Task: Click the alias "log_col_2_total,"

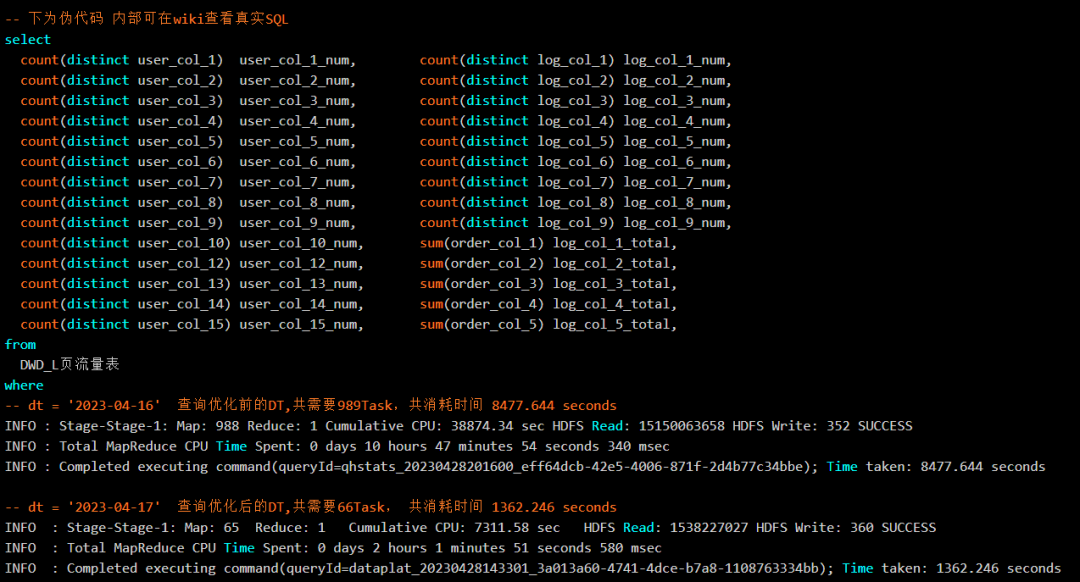Action: (615, 263)
